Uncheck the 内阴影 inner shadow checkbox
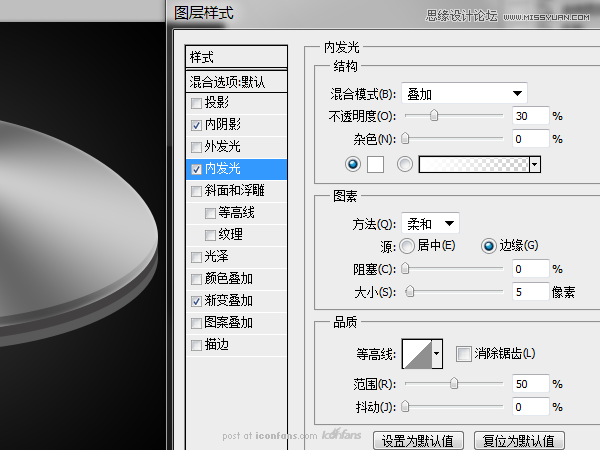 pos(196,125)
